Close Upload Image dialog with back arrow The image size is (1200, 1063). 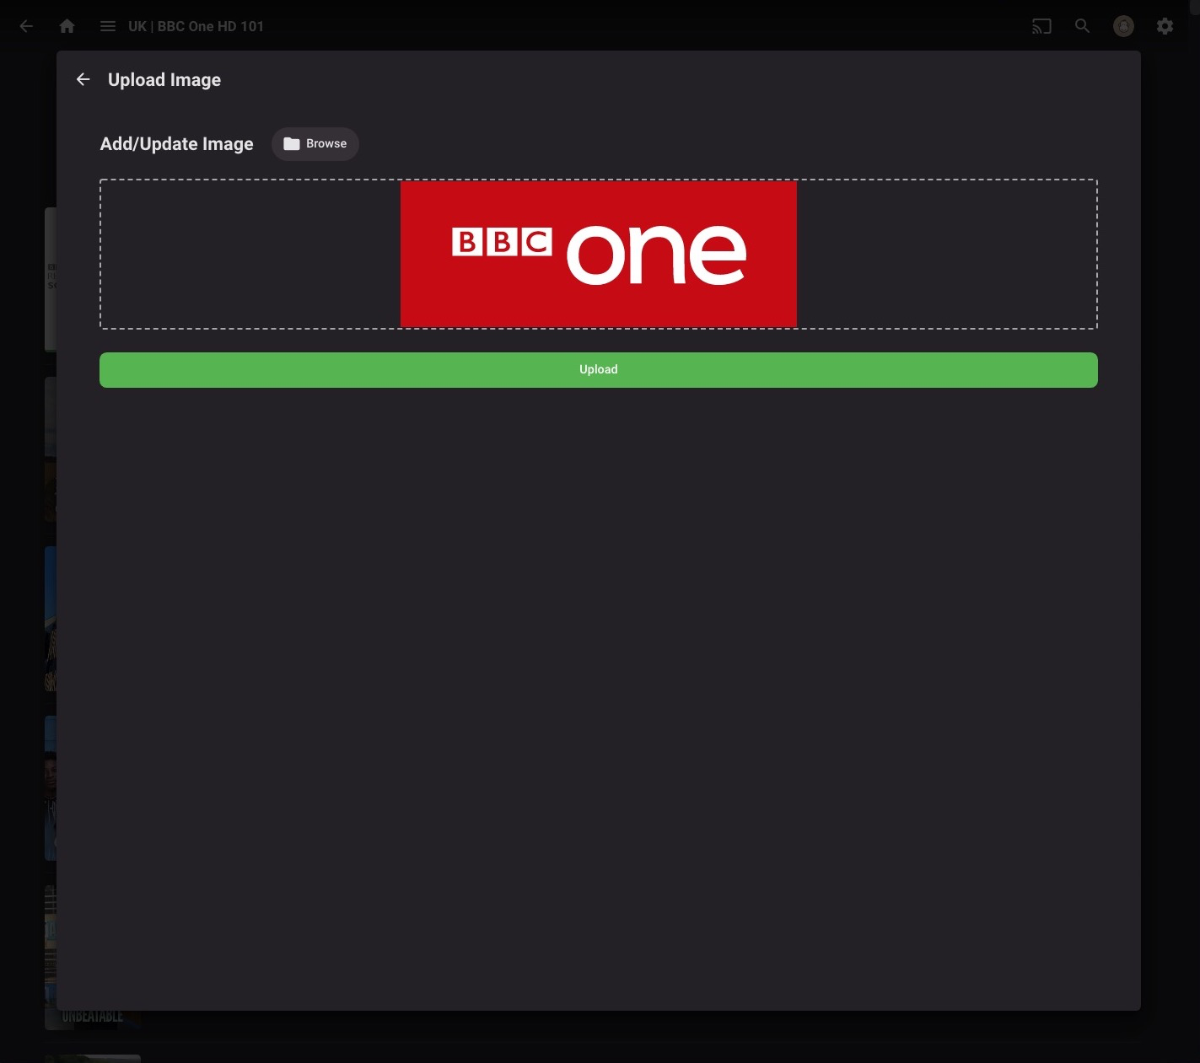(83, 79)
